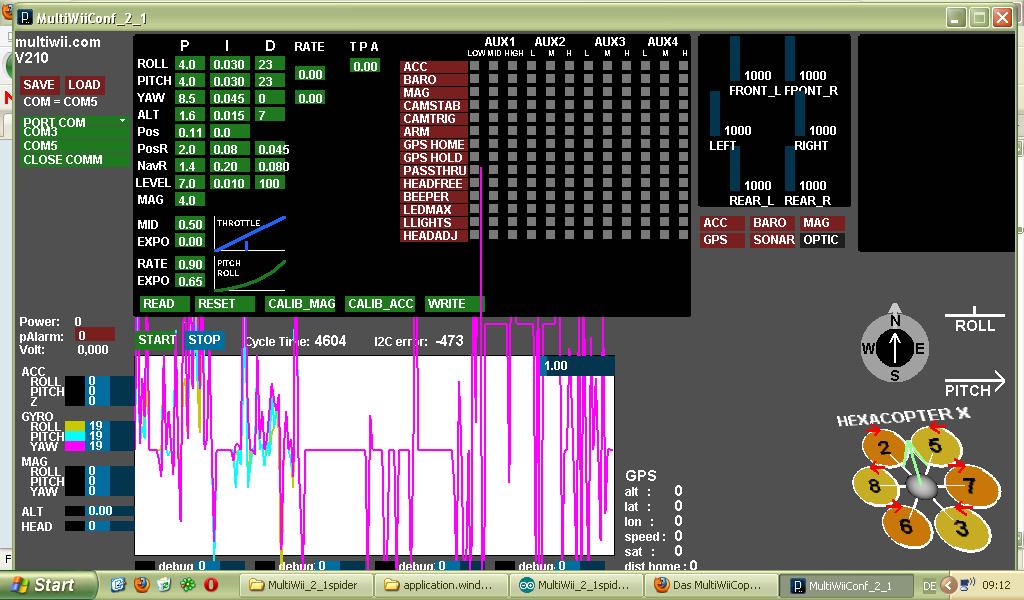Viewport: 1024px width, 600px height.
Task: Click the CALIB_MAG button
Action: [300, 304]
